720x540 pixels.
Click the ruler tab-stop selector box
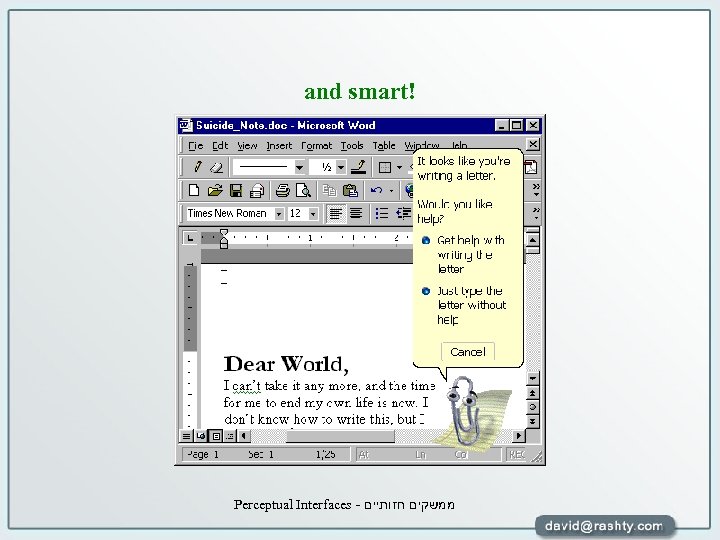point(190,238)
